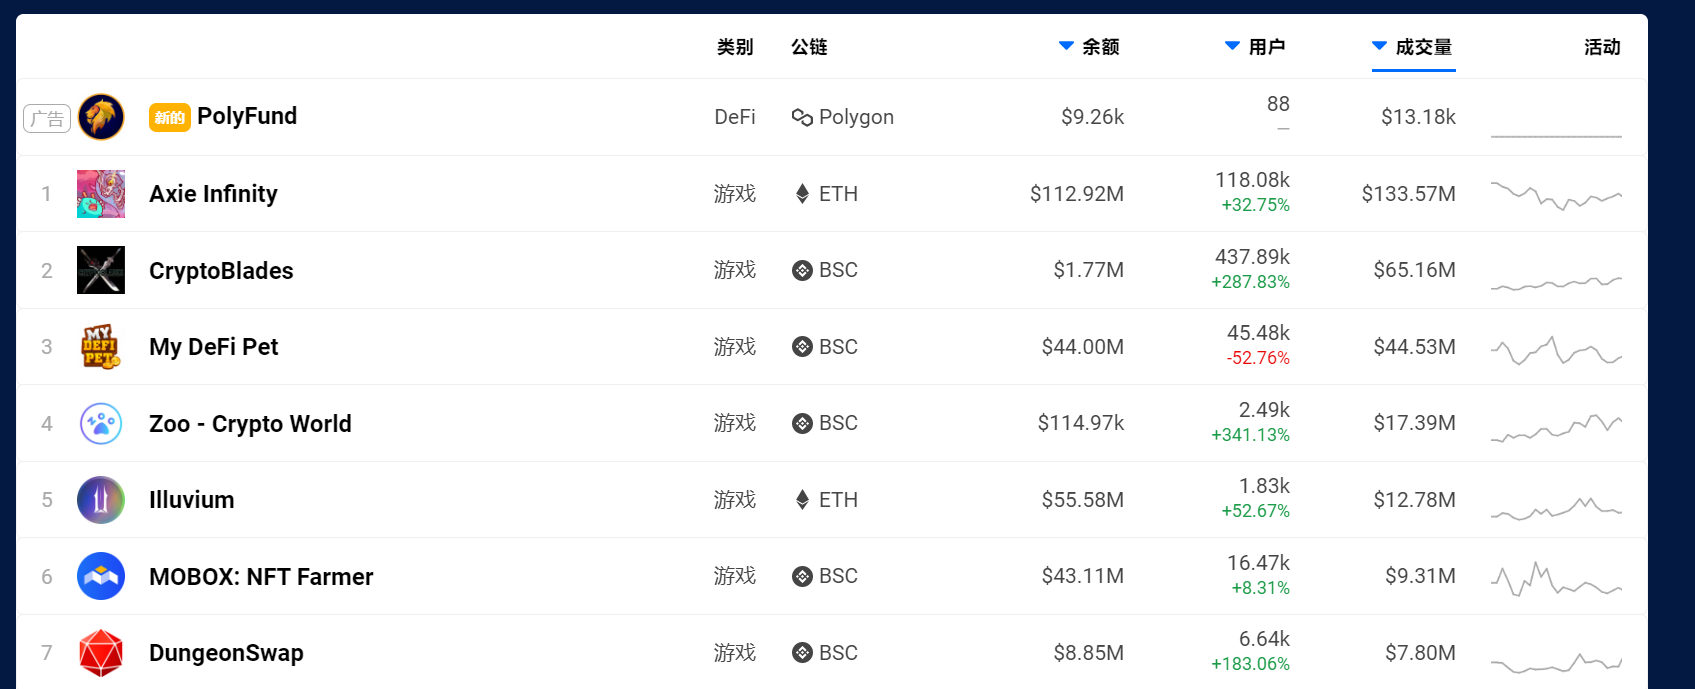Open the My DeFi Pet dapp link
This screenshot has height=689, width=1695.
coord(213,347)
